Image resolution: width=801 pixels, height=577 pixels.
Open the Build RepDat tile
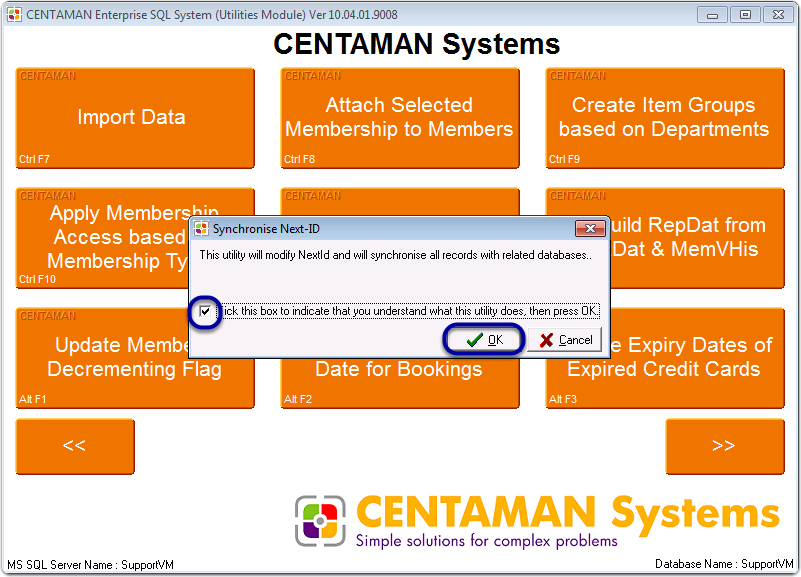697,238
